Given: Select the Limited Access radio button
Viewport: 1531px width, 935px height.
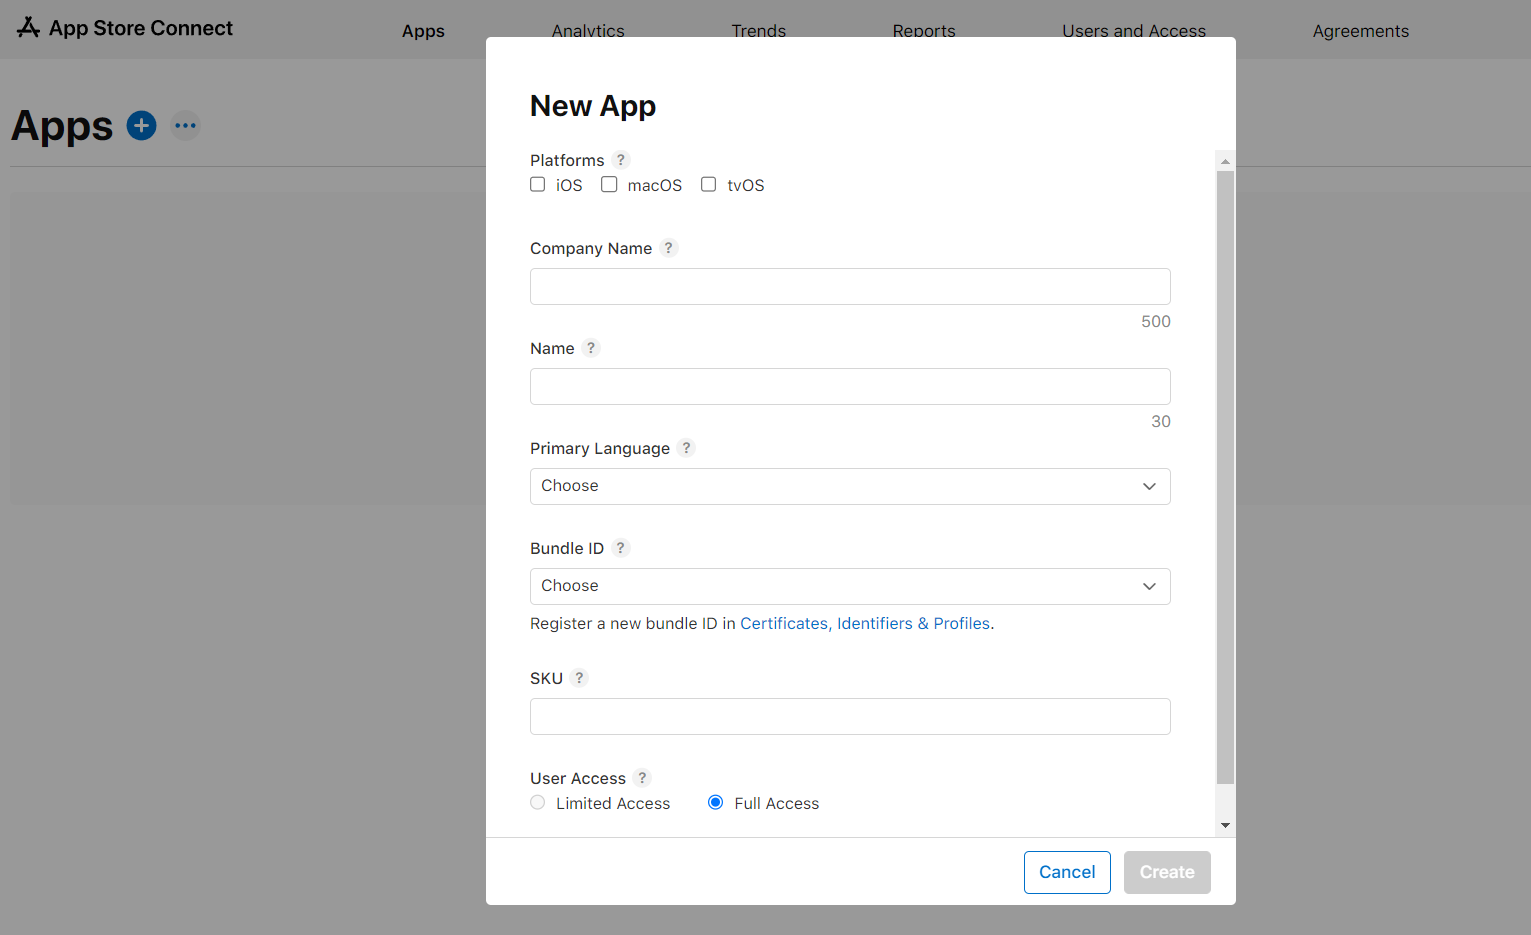Looking at the screenshot, I should [x=538, y=803].
